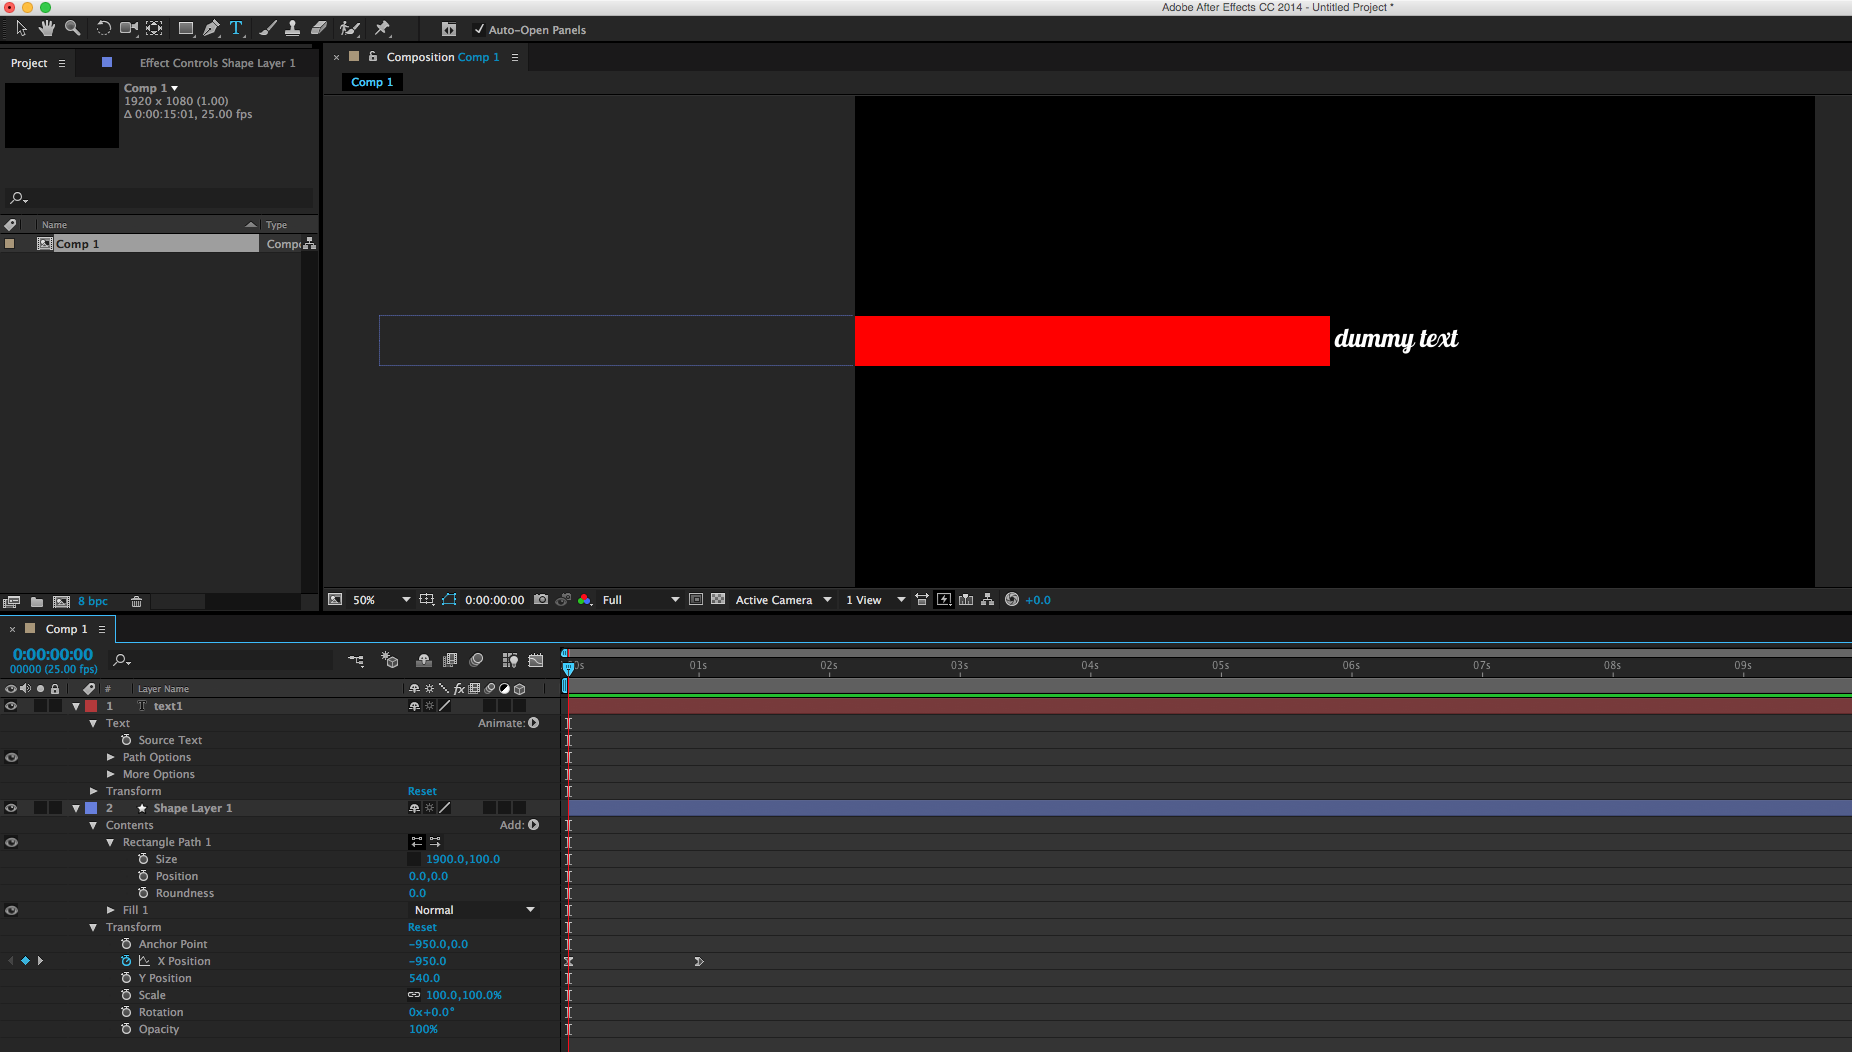Select the Hand tool

point(46,28)
